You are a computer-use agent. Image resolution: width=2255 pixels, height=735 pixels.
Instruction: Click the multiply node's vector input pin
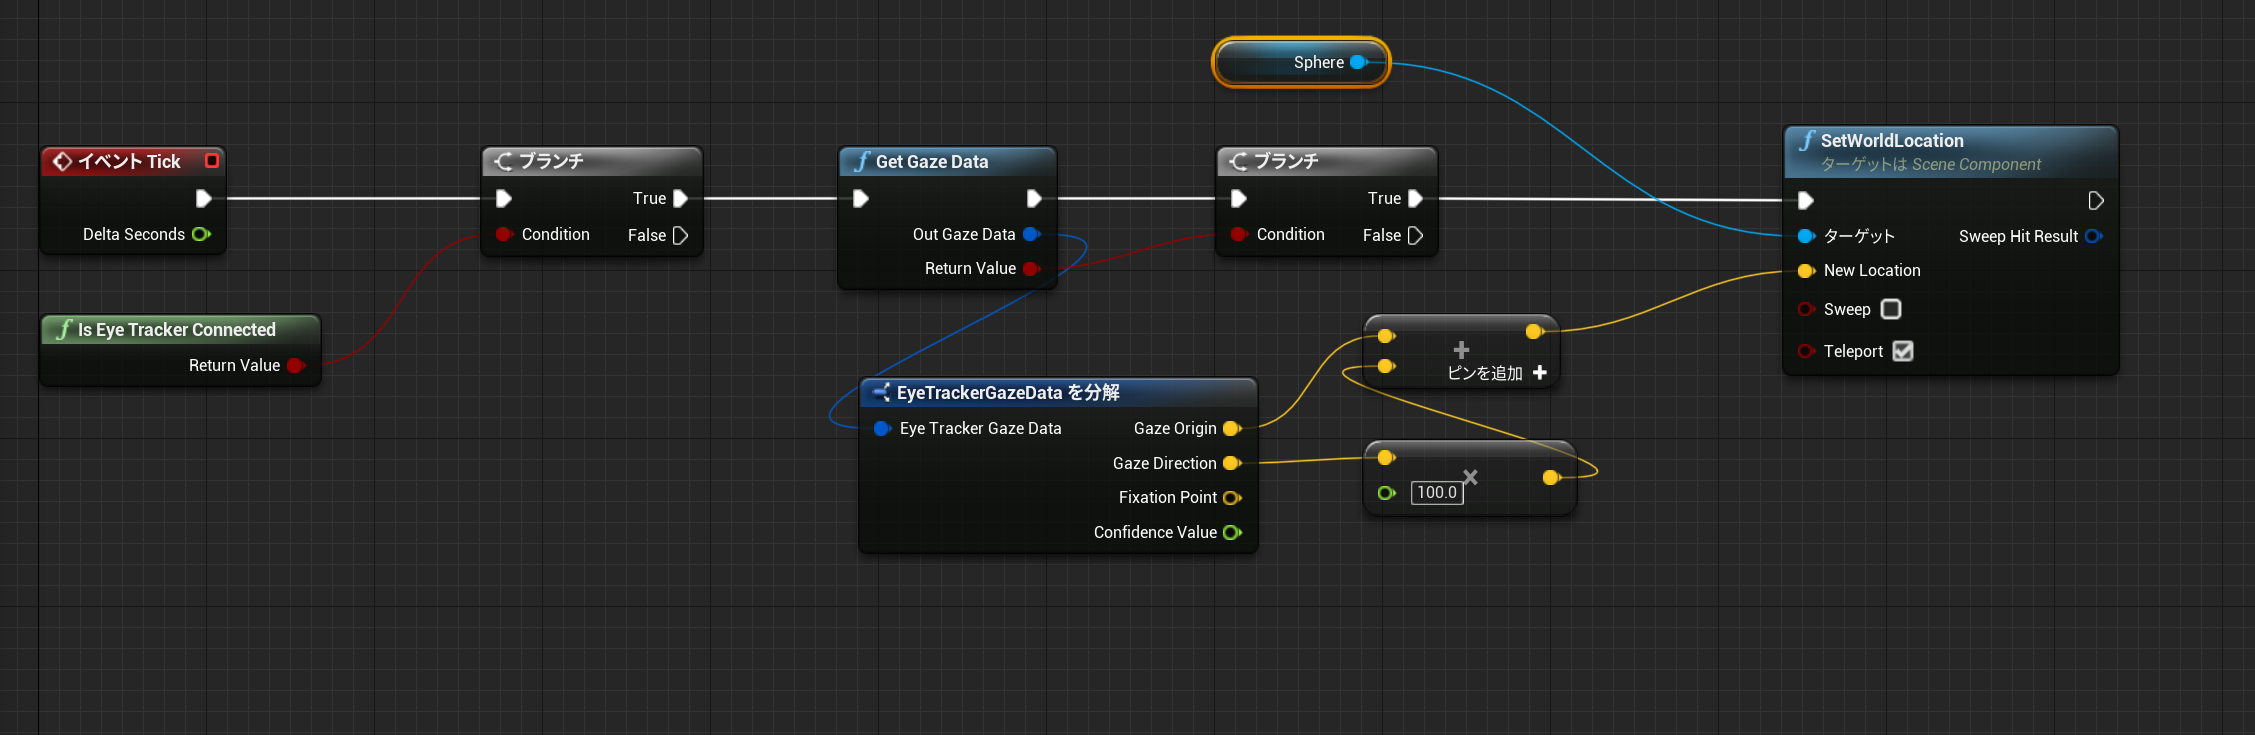point(1386,457)
